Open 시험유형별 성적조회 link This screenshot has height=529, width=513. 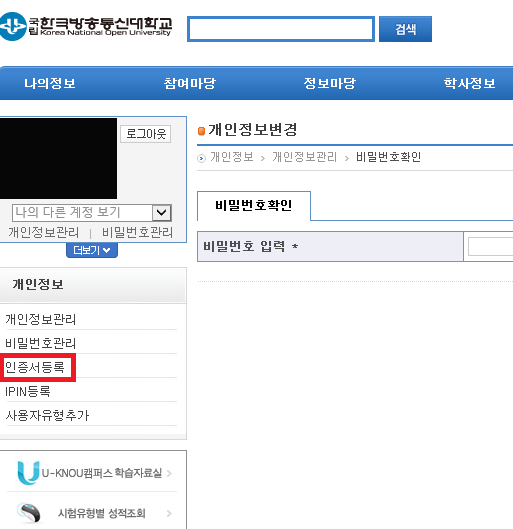click(102, 513)
